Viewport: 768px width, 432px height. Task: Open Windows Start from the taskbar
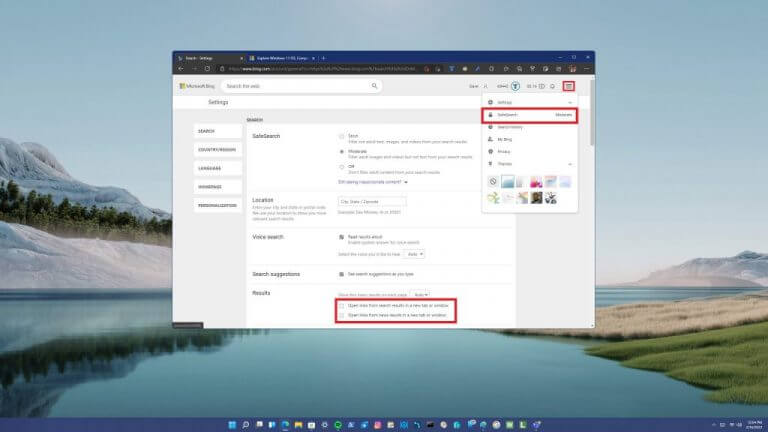pyautogui.click(x=232, y=425)
